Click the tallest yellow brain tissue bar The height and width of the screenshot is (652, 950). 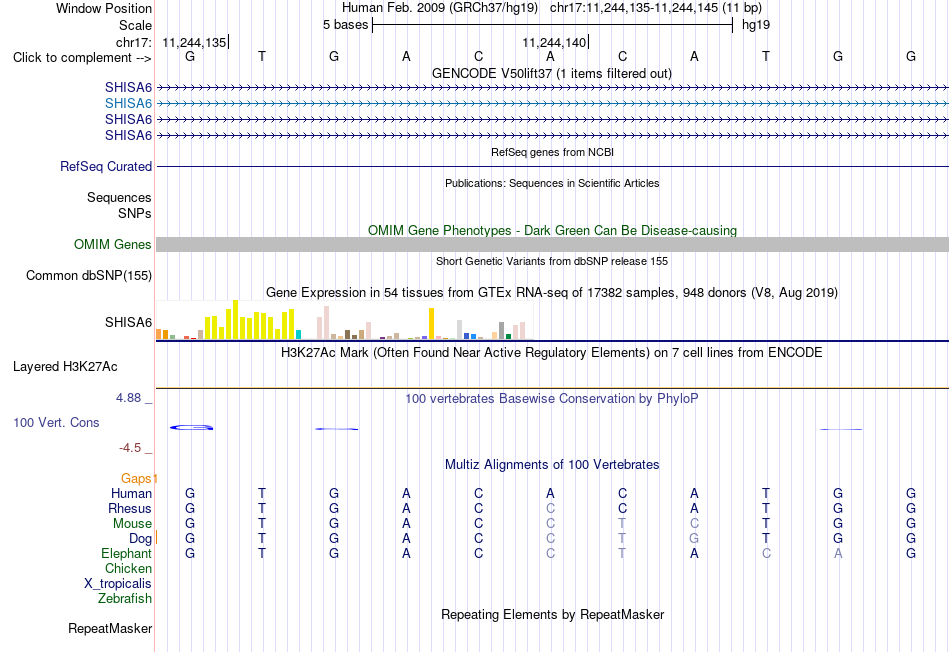236,319
